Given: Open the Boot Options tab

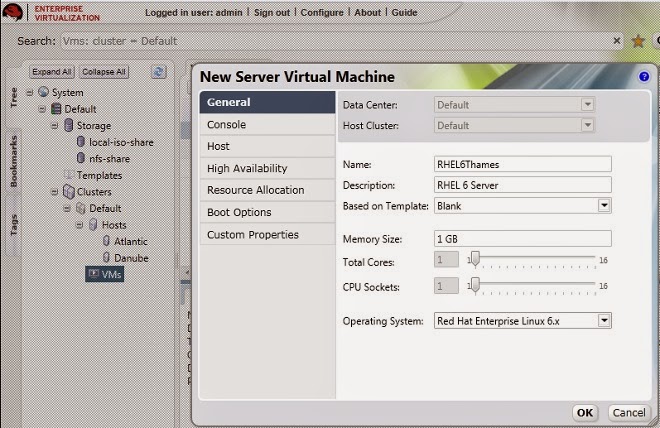Looking at the screenshot, I should [267, 212].
